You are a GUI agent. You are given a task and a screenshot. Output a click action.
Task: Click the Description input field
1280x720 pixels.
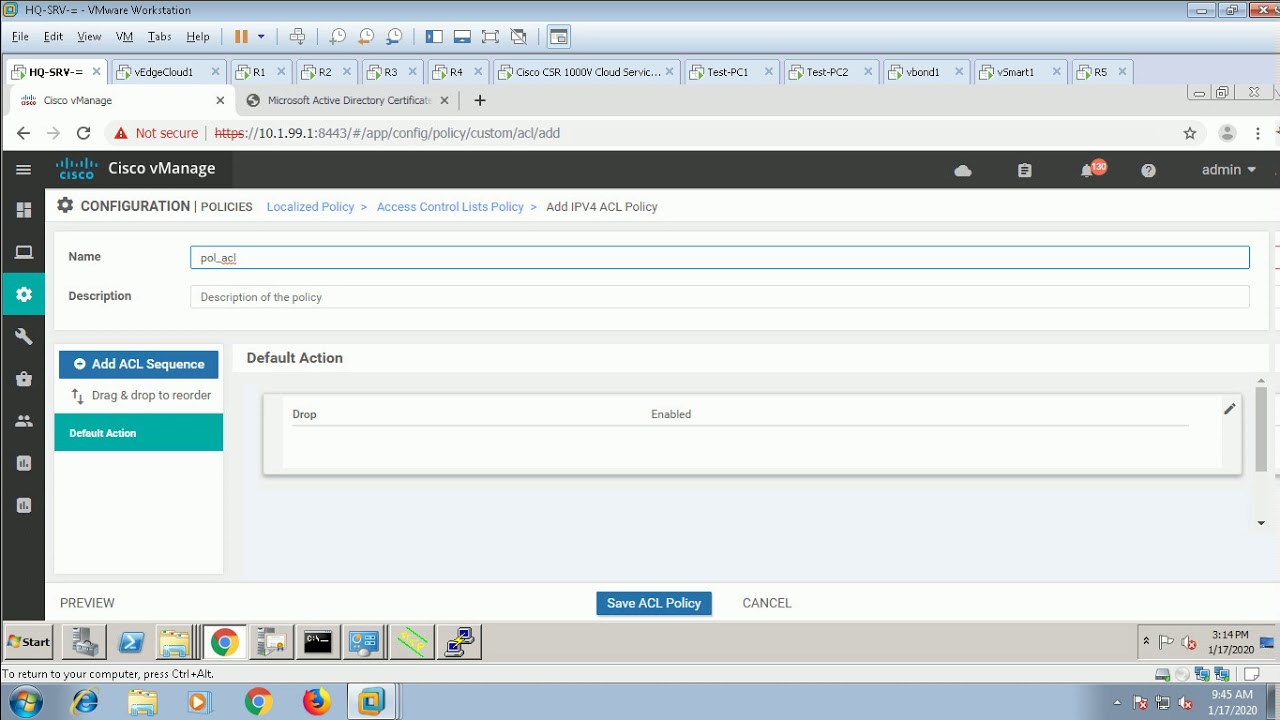tap(720, 297)
